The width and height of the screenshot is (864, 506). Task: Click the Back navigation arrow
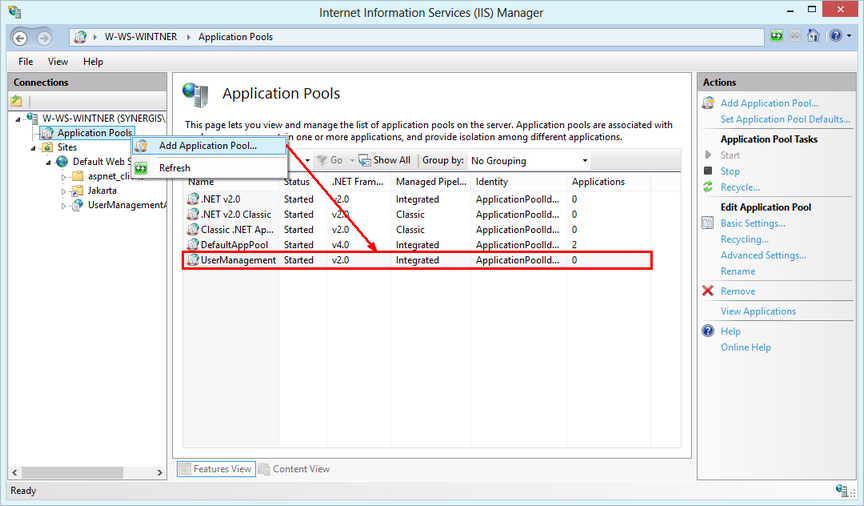tap(20, 37)
